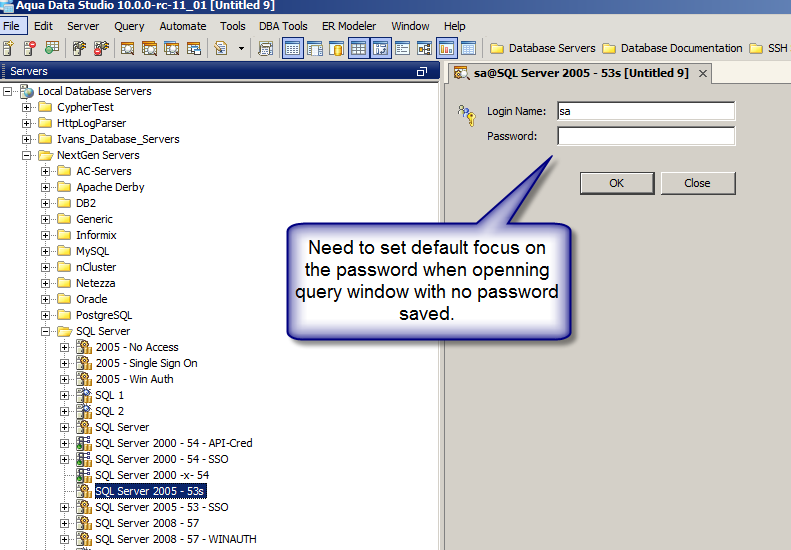Click the table with overlapping windows icon
Screen dimensions: 791x550
194,48
